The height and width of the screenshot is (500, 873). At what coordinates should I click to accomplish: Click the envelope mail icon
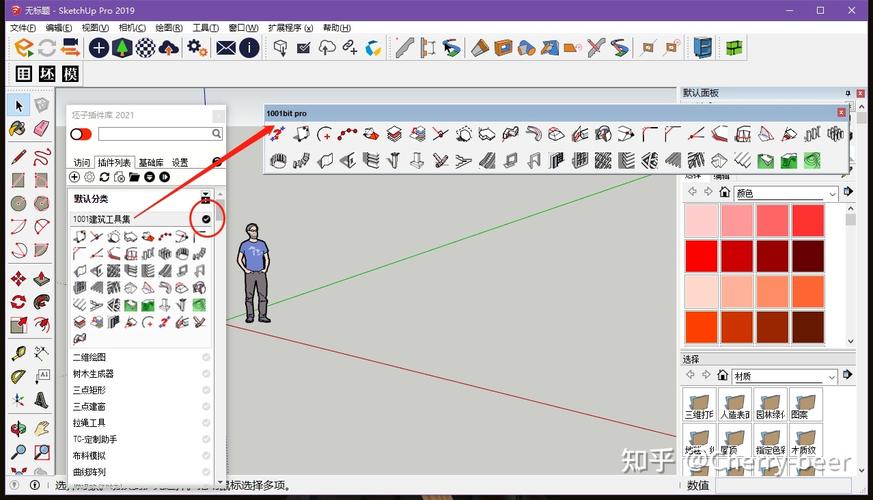click(x=225, y=48)
